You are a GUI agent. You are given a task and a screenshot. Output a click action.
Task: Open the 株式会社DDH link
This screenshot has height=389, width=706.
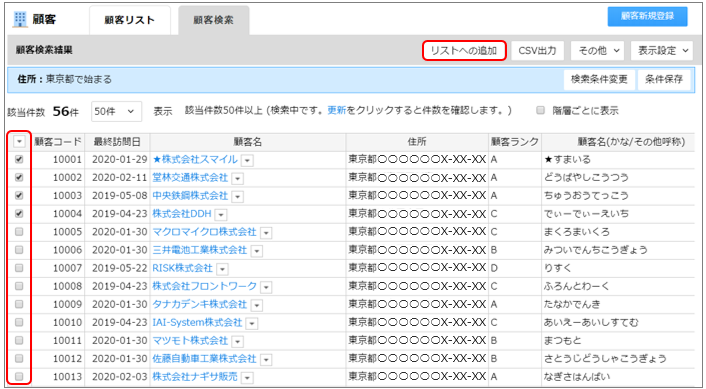pos(182,214)
